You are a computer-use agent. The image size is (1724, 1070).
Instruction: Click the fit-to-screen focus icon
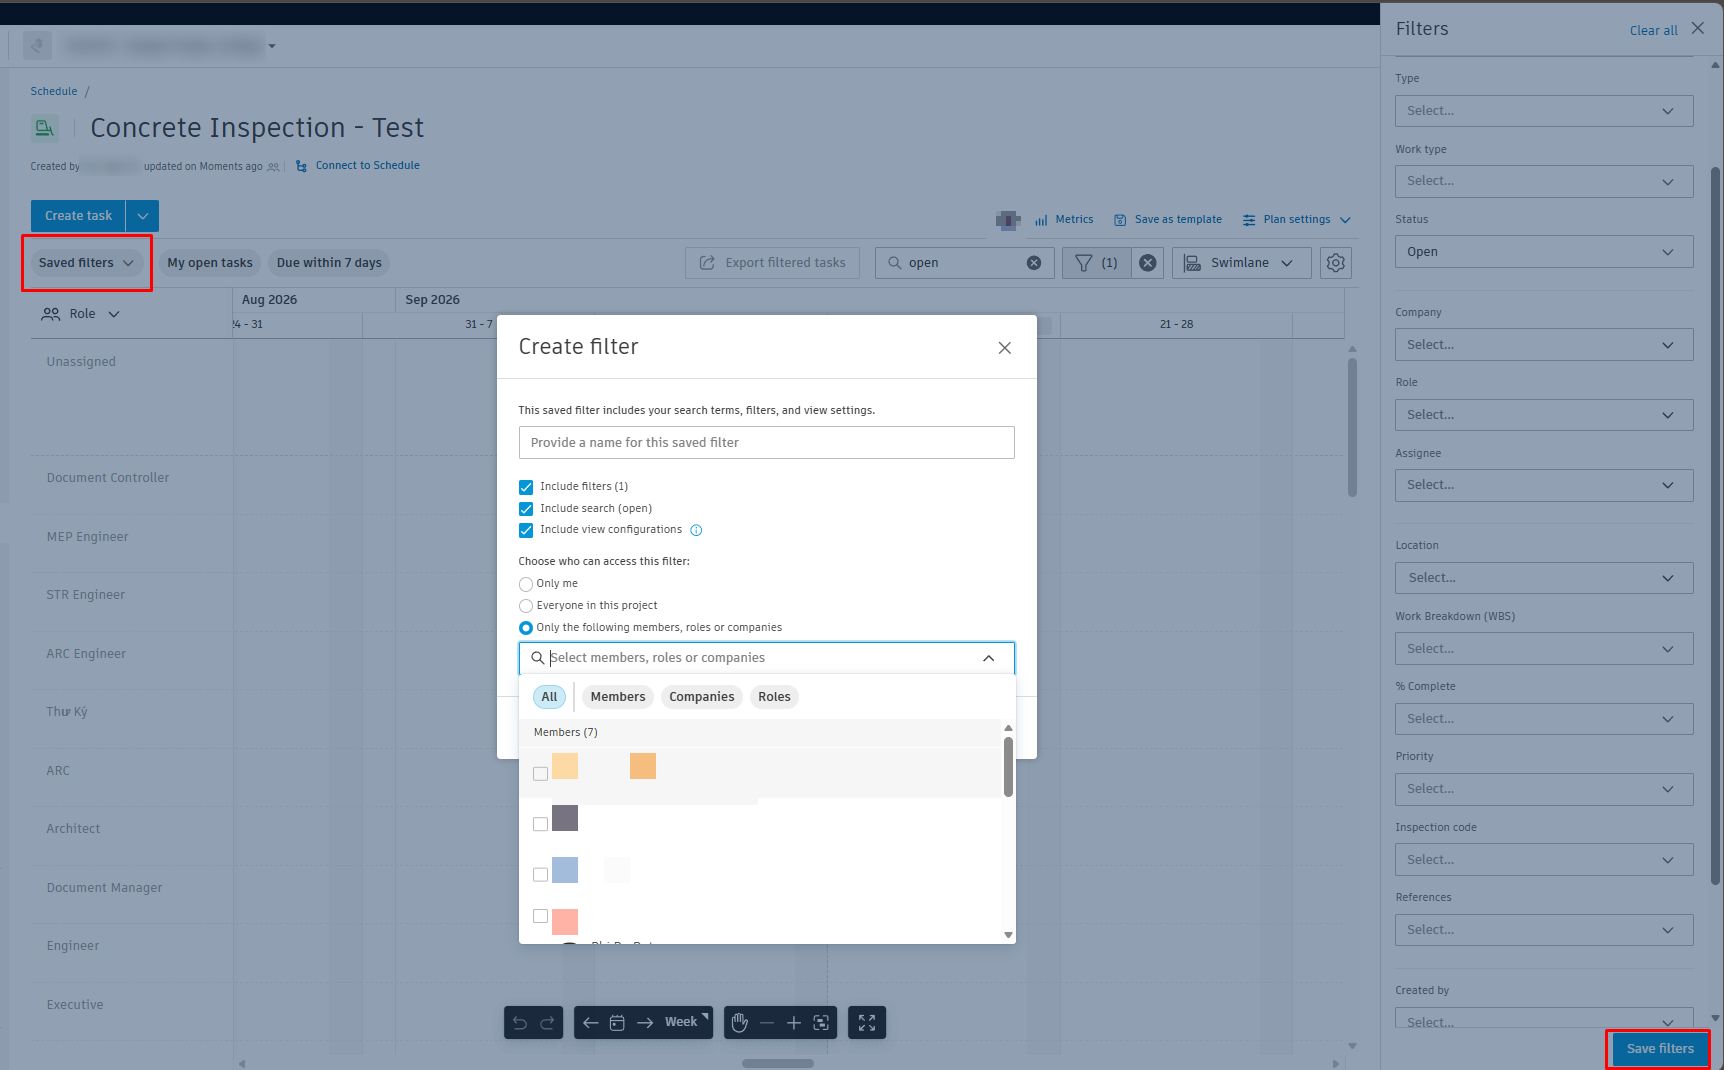[821, 1022]
